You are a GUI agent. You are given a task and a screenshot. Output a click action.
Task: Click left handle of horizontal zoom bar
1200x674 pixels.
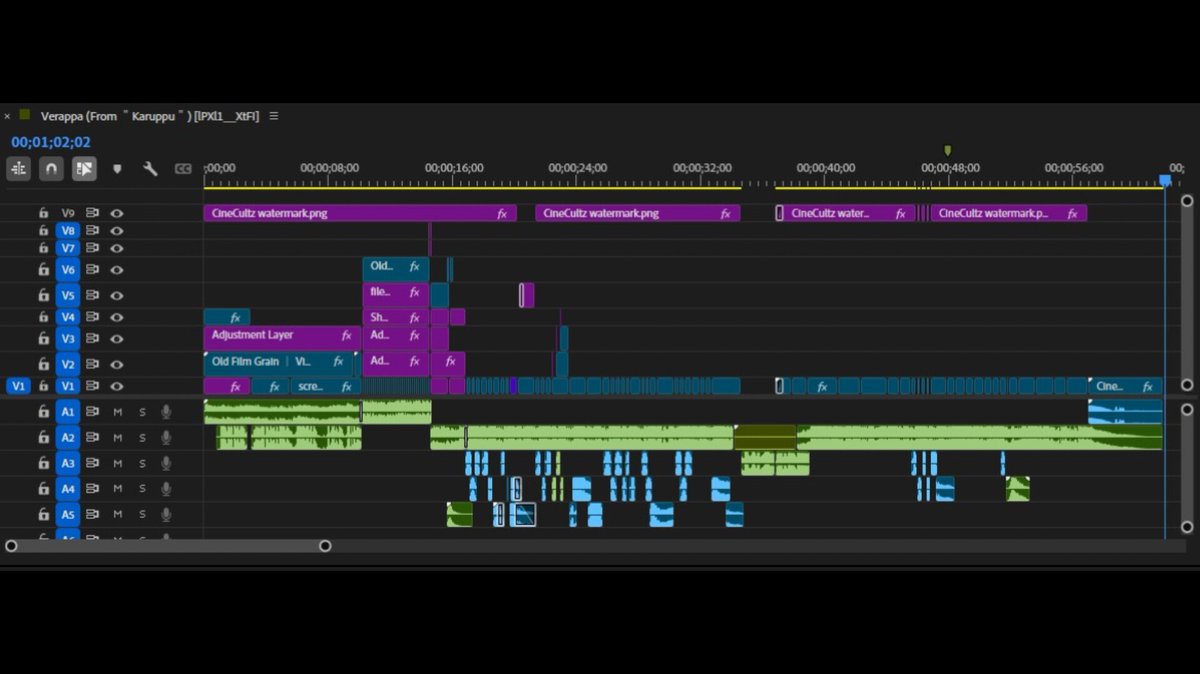(x=11, y=546)
